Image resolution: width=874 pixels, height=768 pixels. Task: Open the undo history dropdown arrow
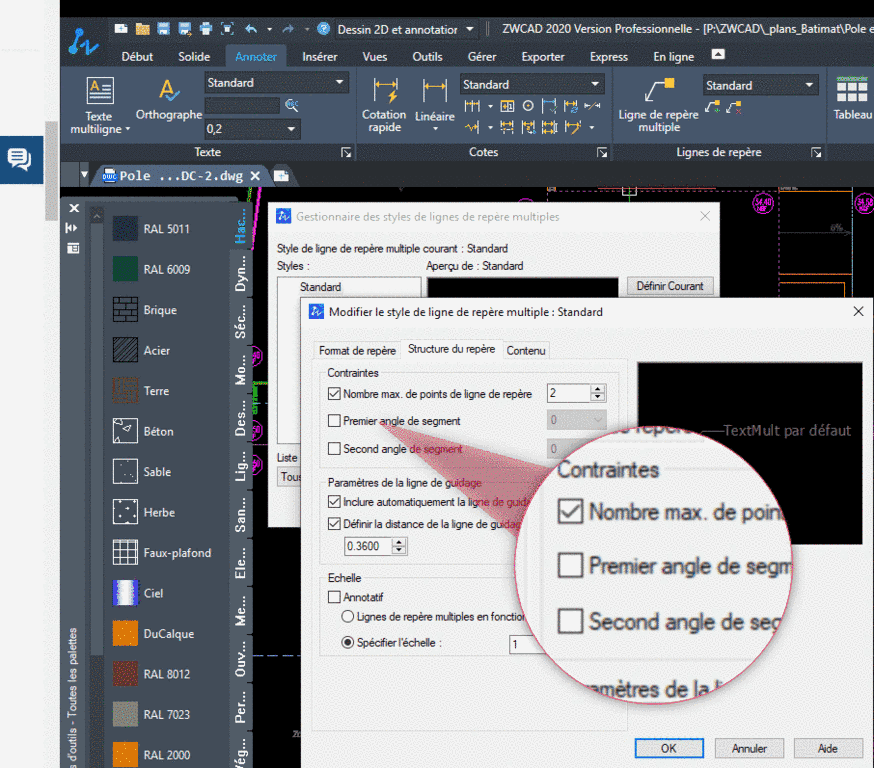[x=270, y=28]
